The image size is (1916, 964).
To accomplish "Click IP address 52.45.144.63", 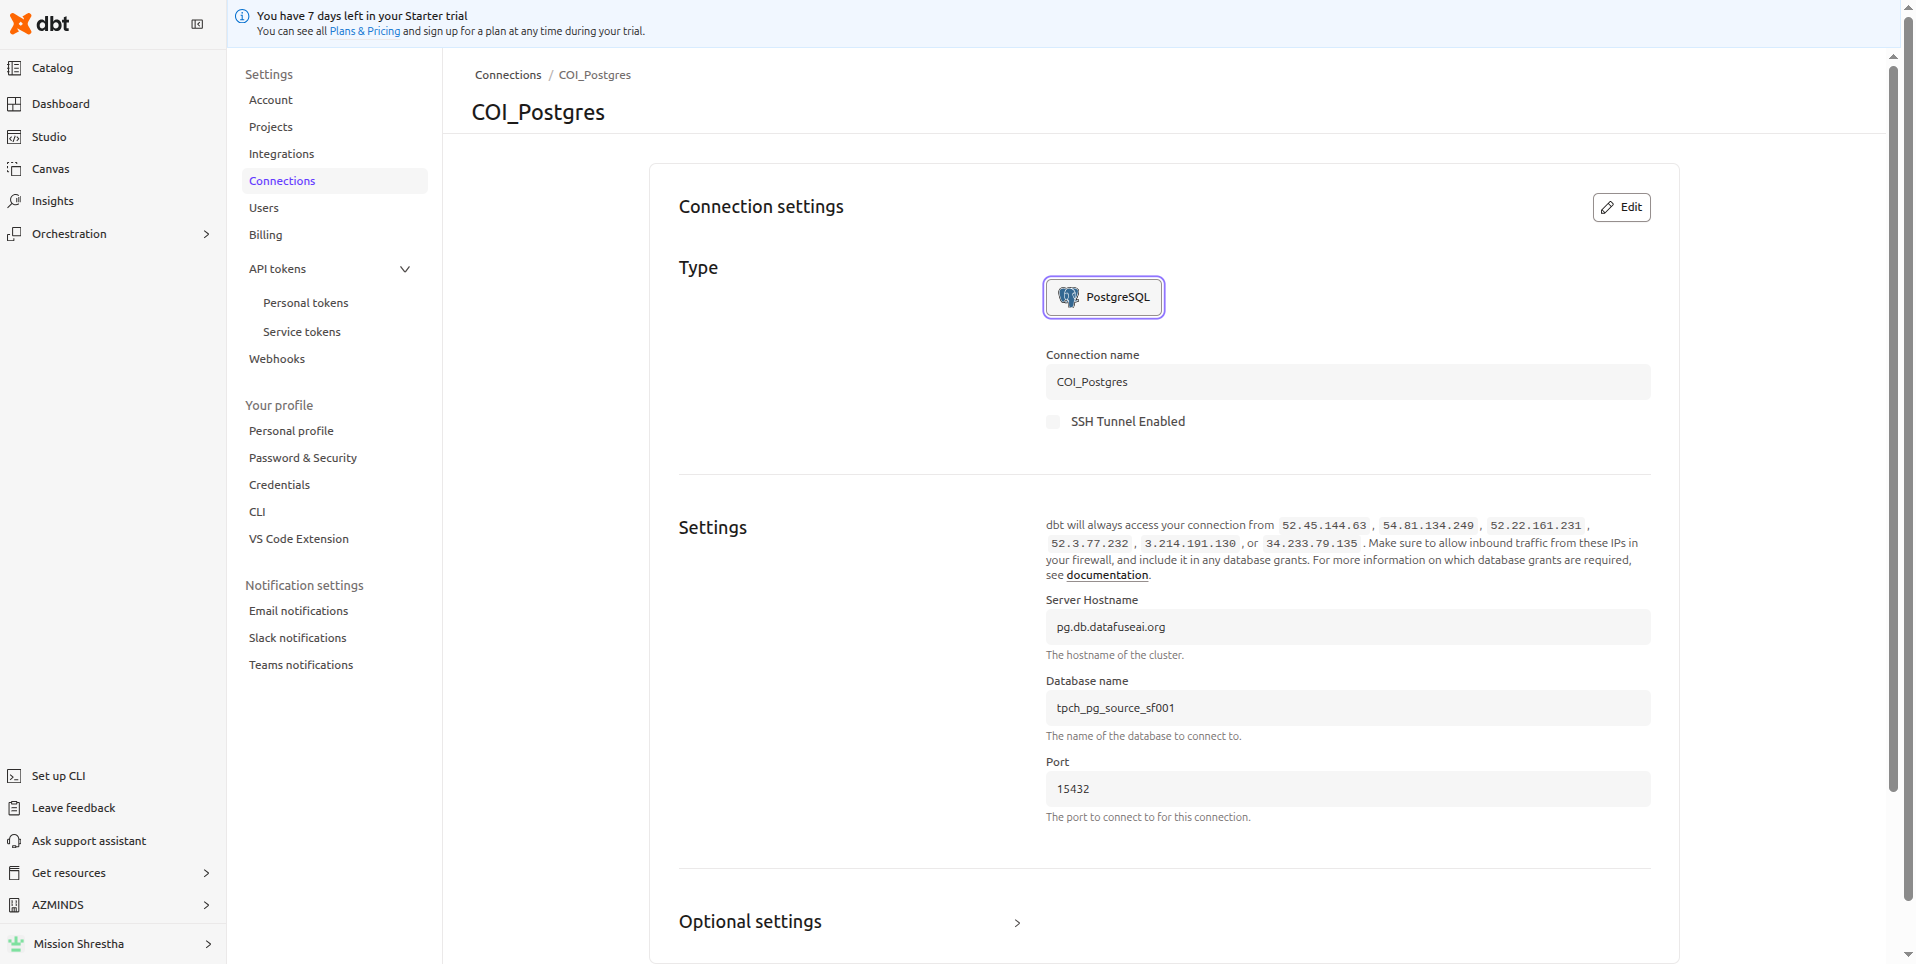I will pyautogui.click(x=1324, y=526).
